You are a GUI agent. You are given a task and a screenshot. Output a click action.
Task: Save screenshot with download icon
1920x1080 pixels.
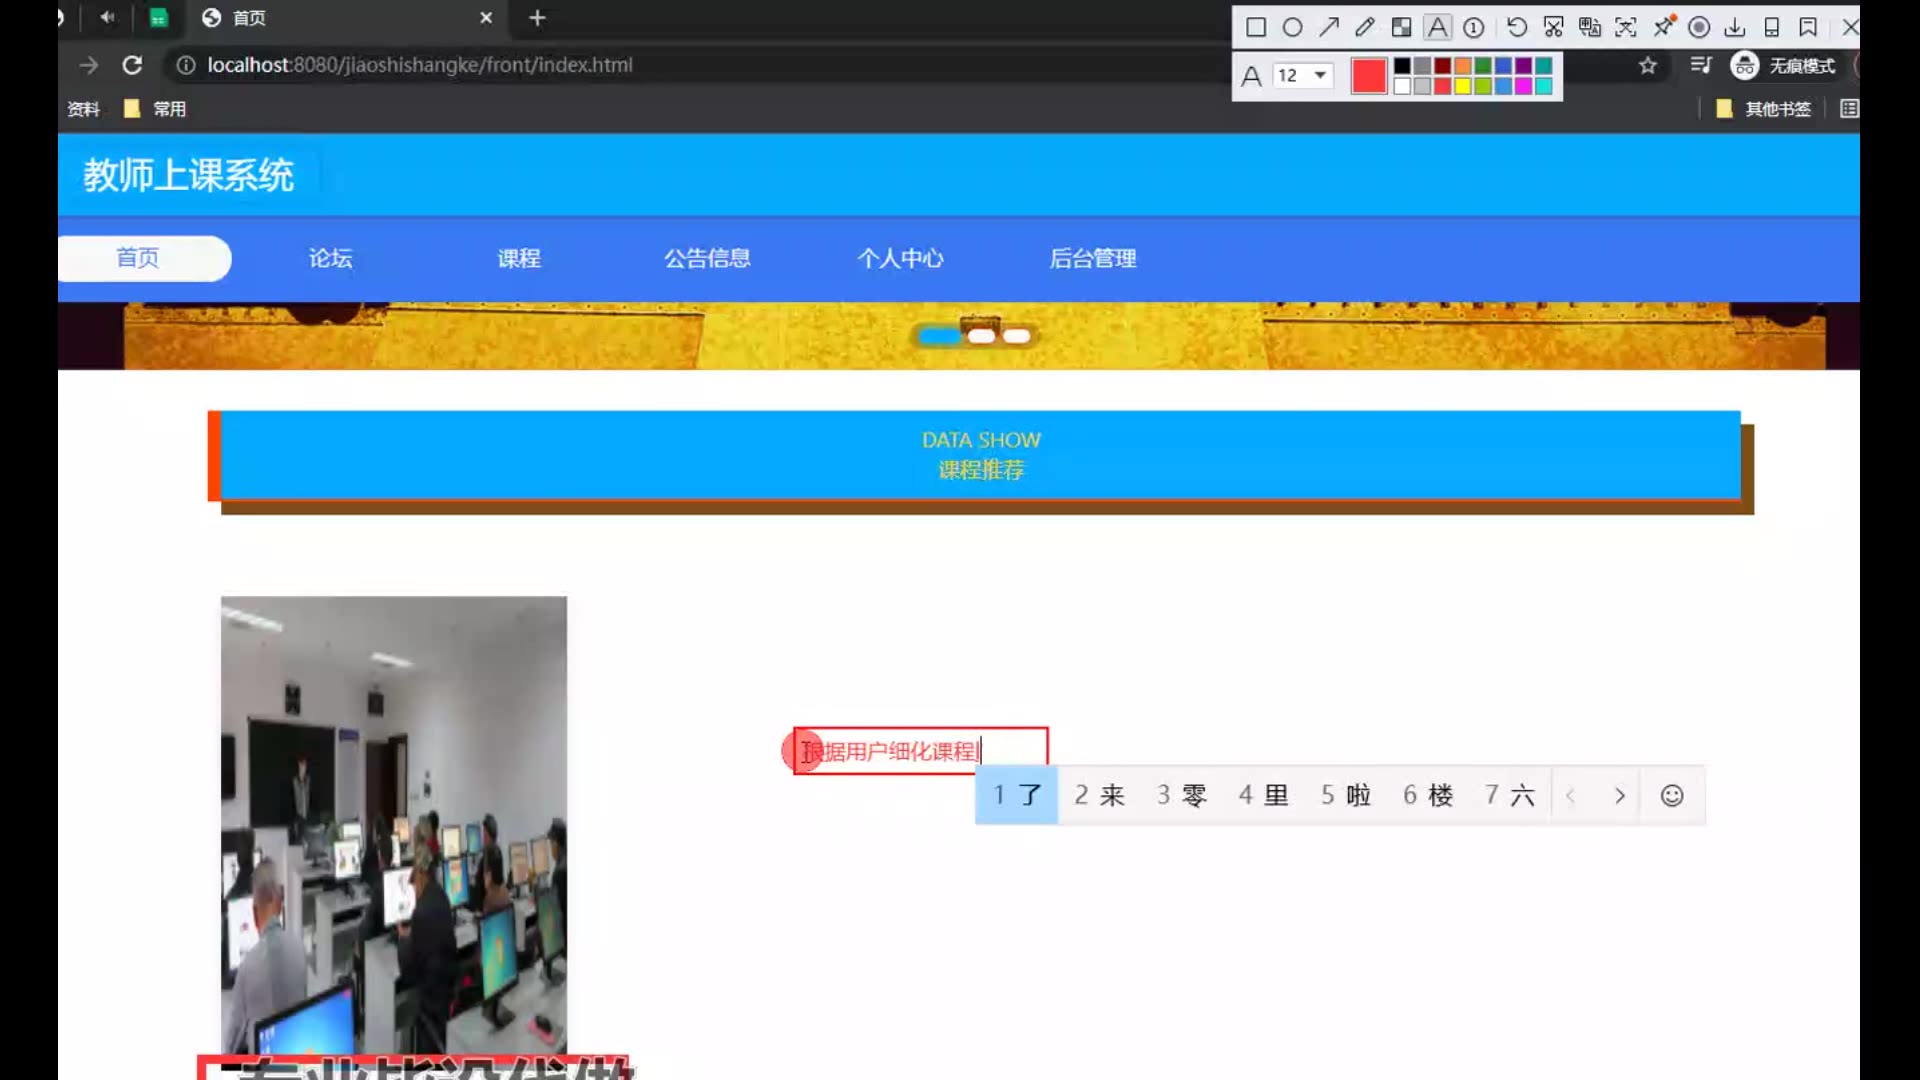pos(1735,27)
